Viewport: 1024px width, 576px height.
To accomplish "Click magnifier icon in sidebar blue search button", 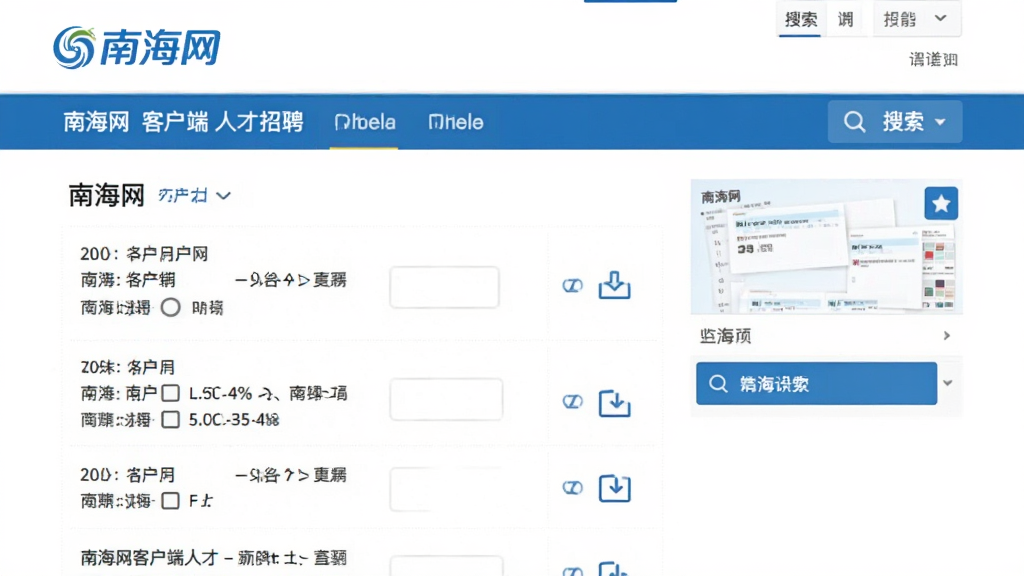I will 718,383.
